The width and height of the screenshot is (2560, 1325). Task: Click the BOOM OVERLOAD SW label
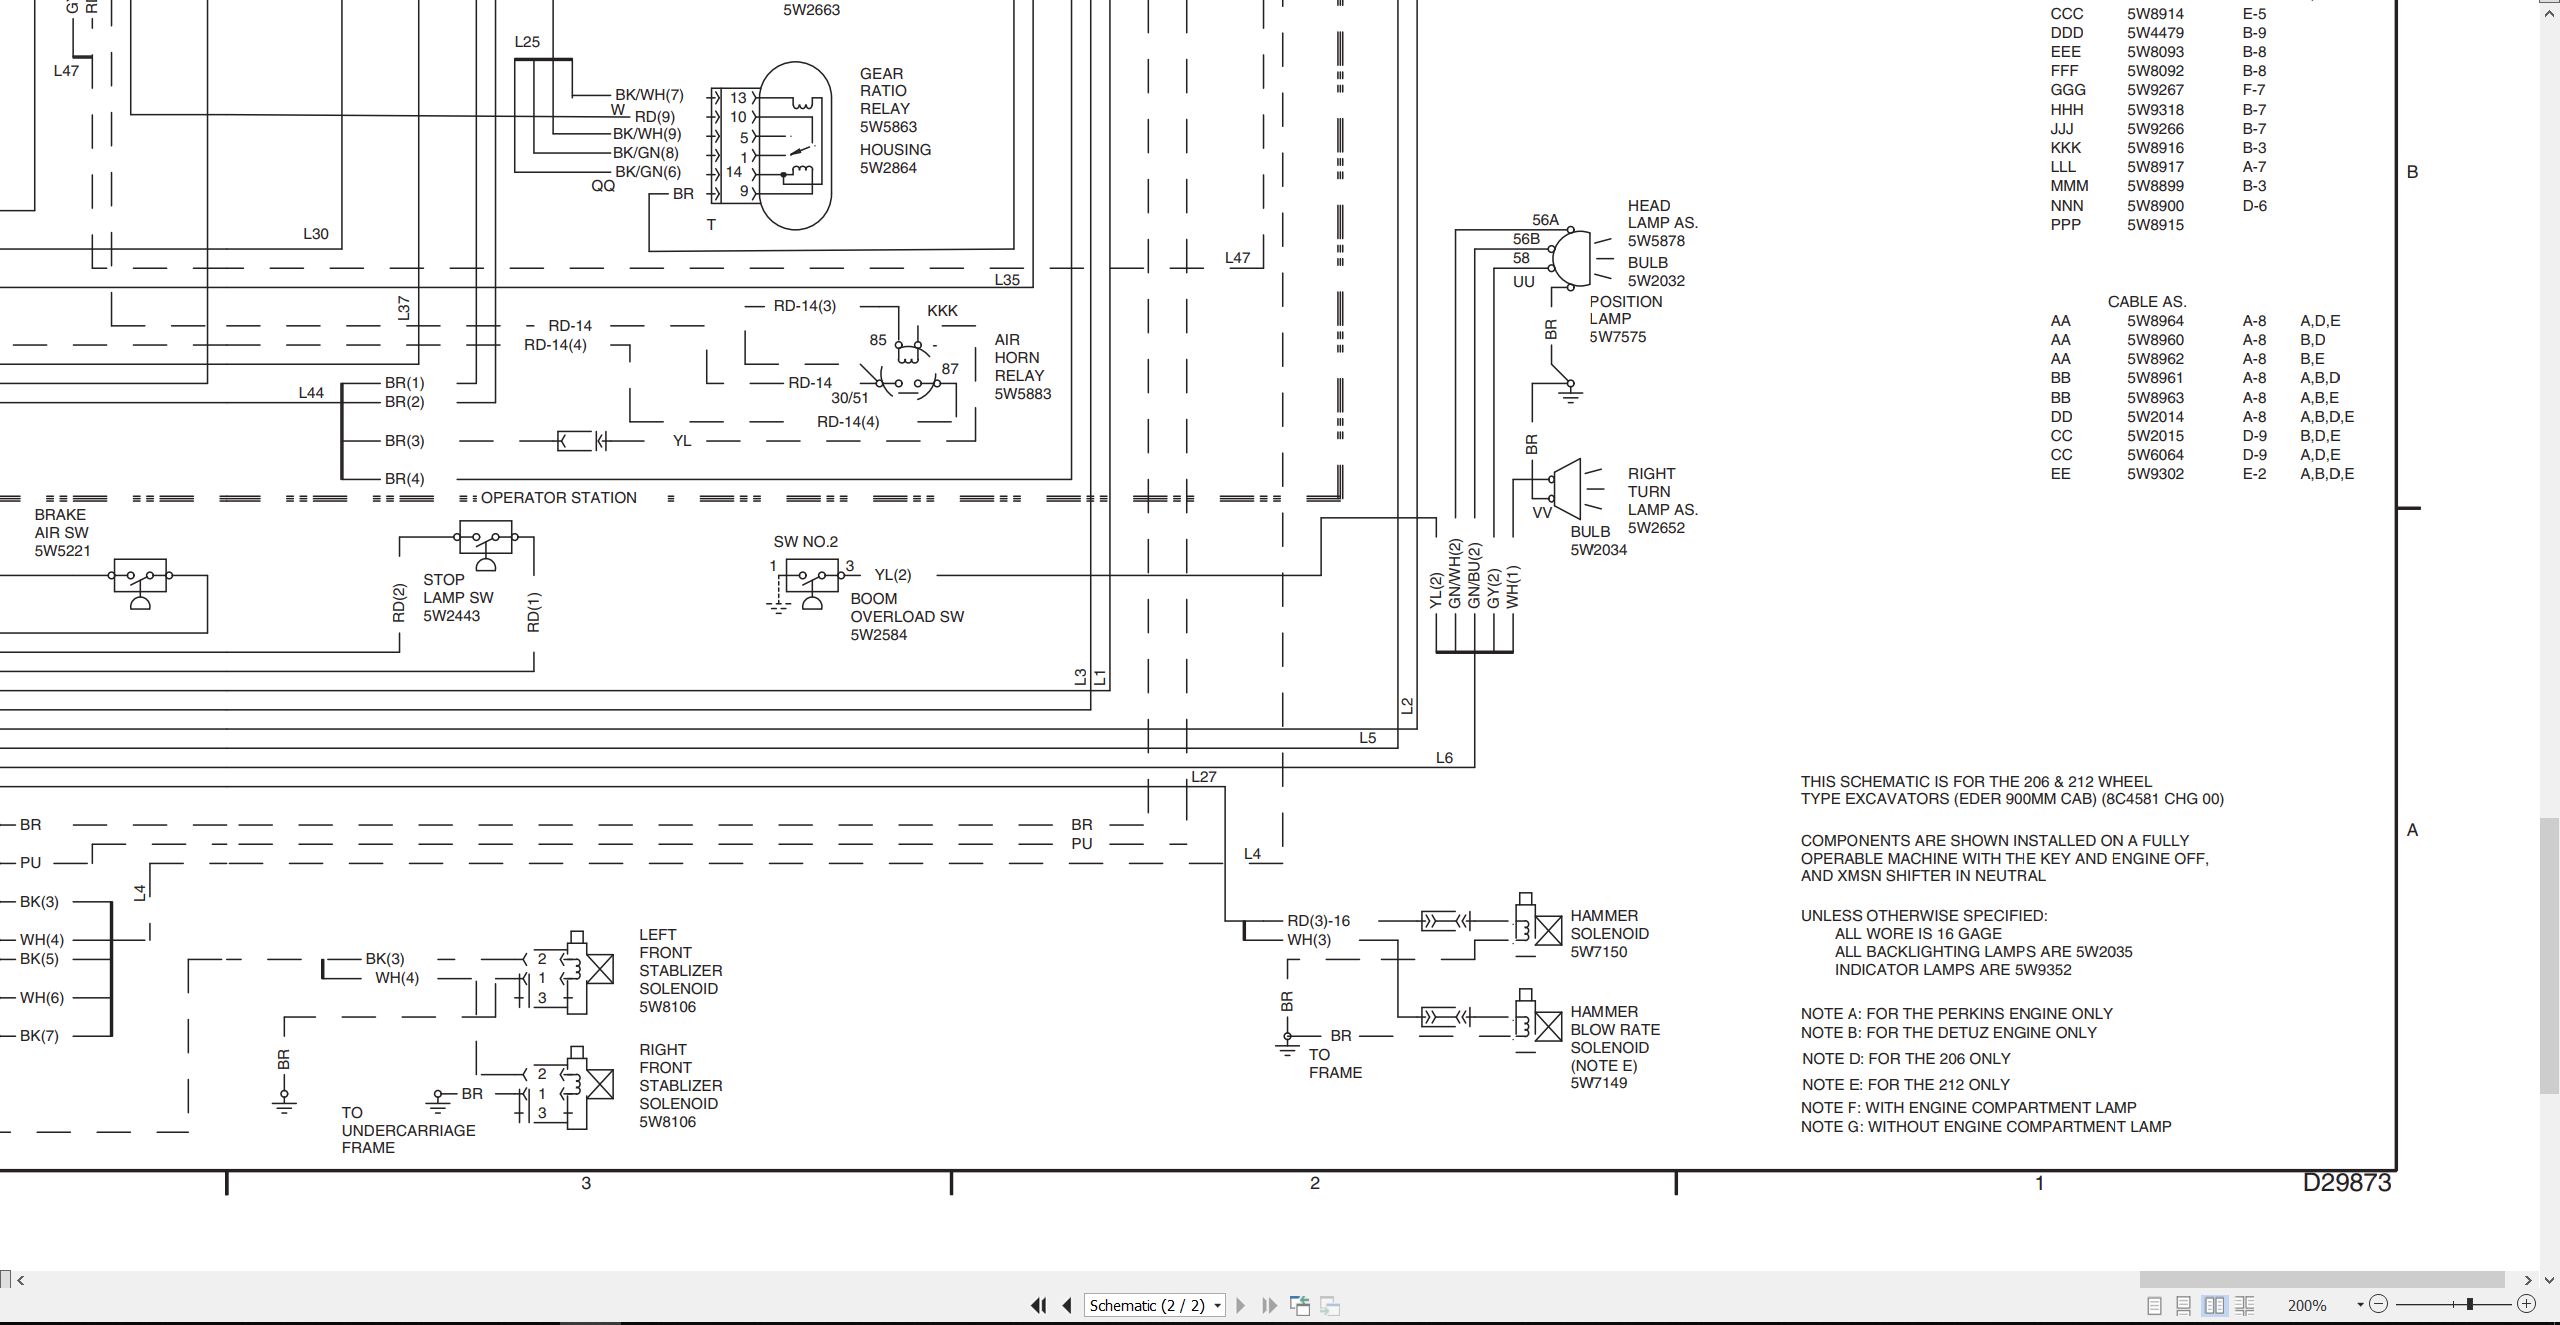point(907,607)
